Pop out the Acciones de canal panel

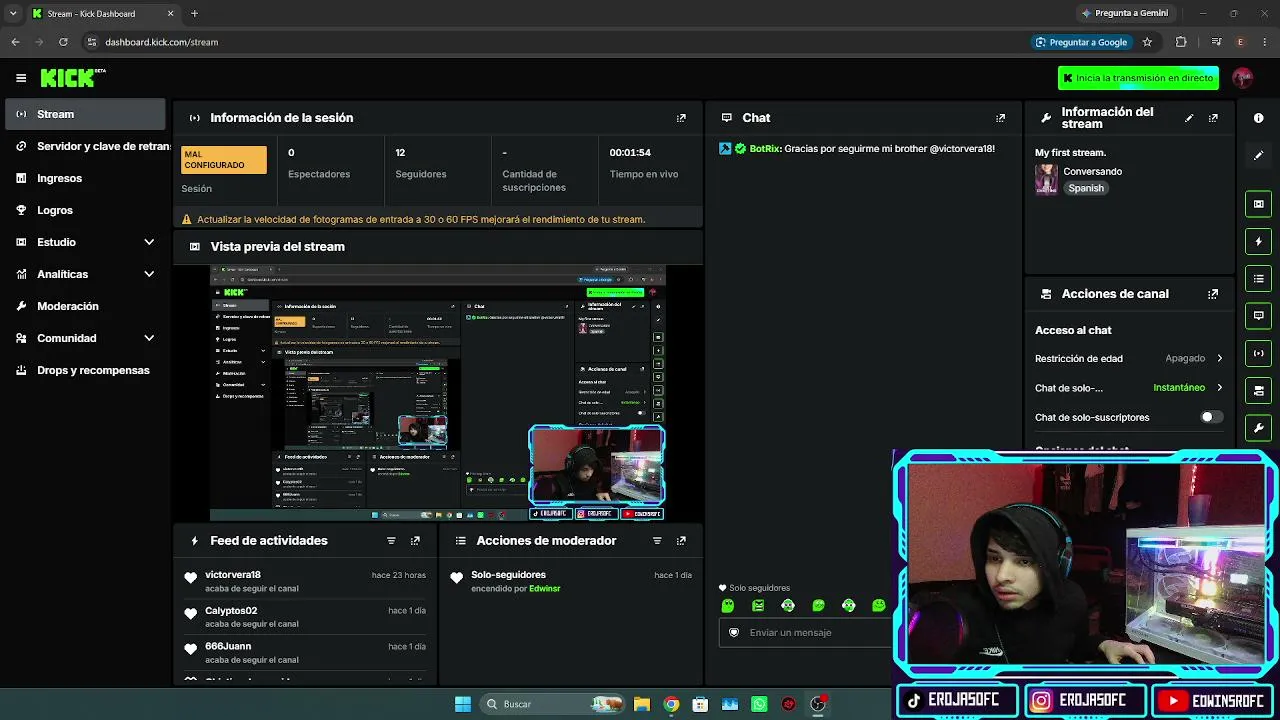[x=1213, y=294]
